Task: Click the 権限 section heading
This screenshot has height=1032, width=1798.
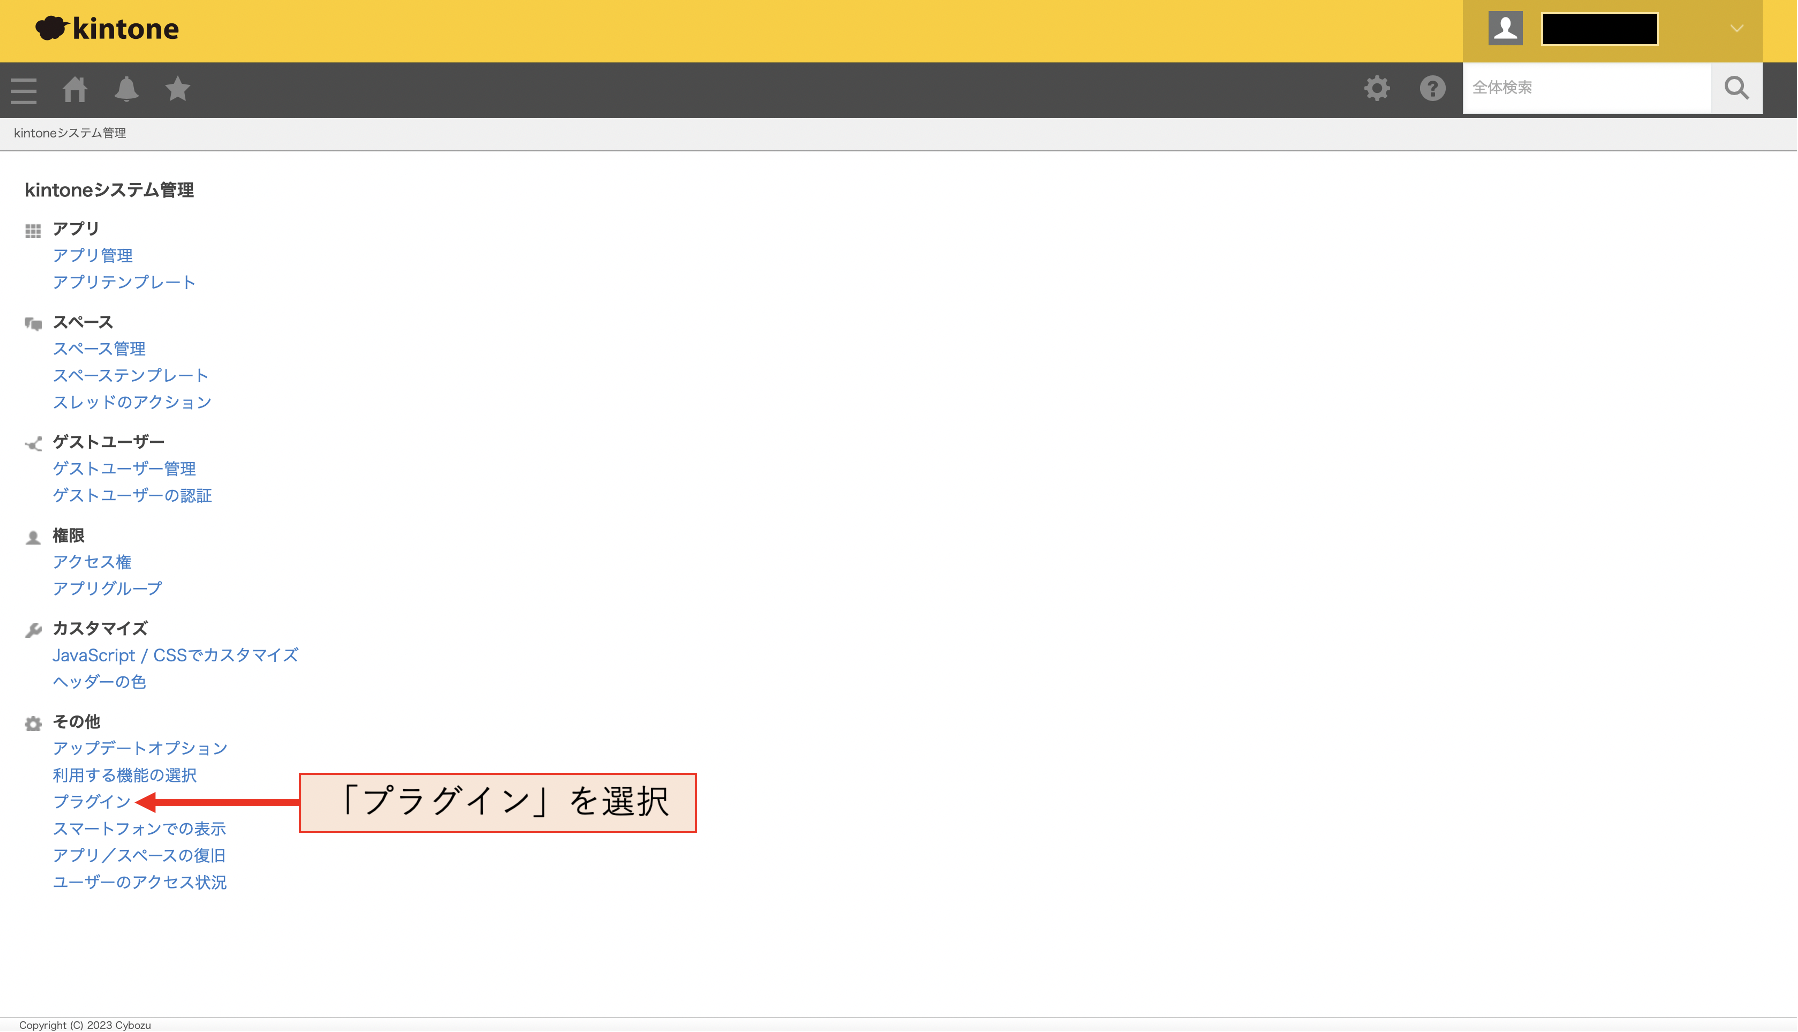Action: 68,536
